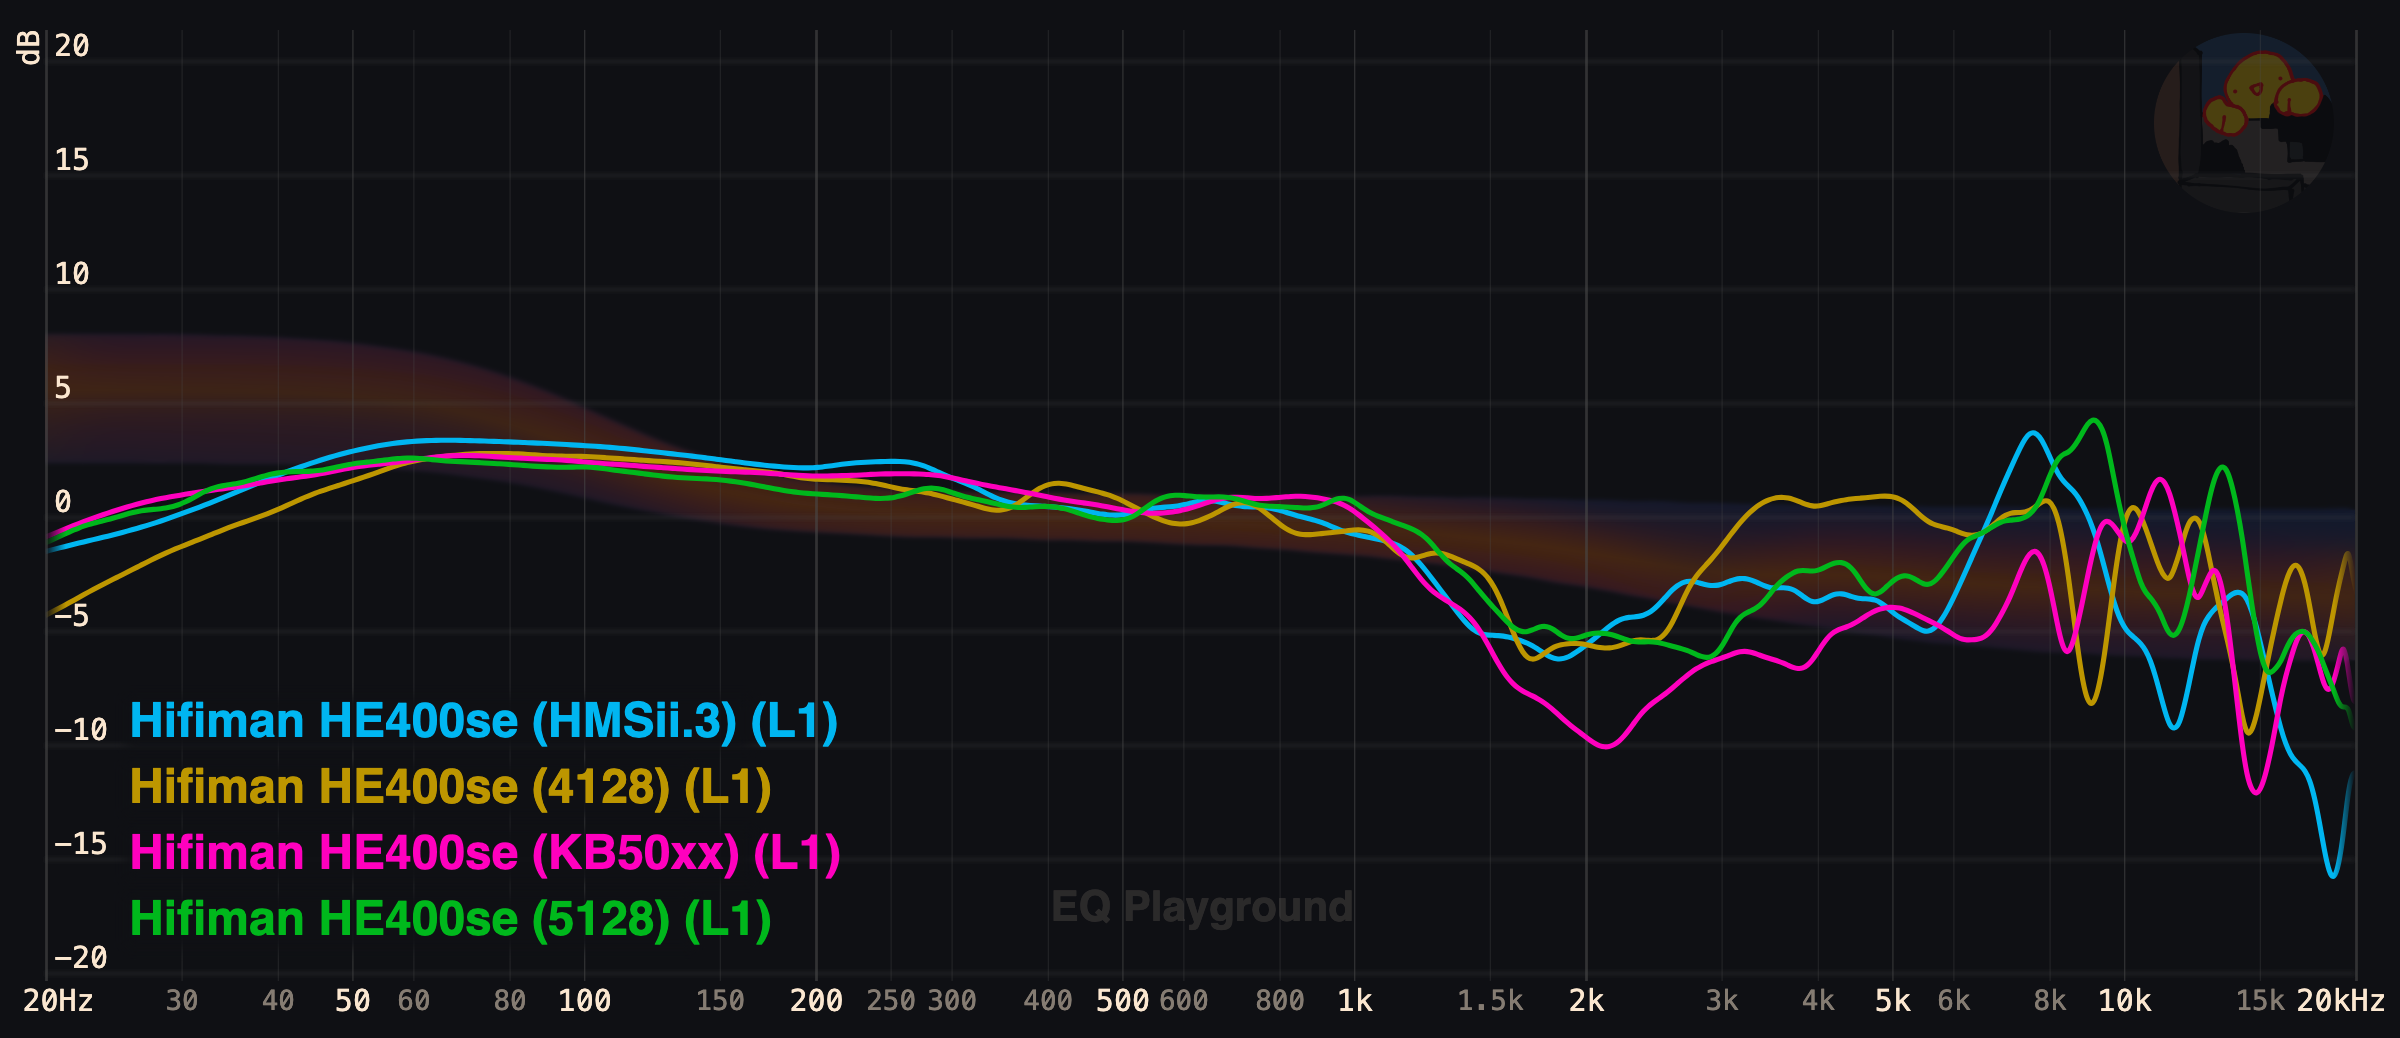Click the 20kHz frequency axis label

pos(2340,1000)
